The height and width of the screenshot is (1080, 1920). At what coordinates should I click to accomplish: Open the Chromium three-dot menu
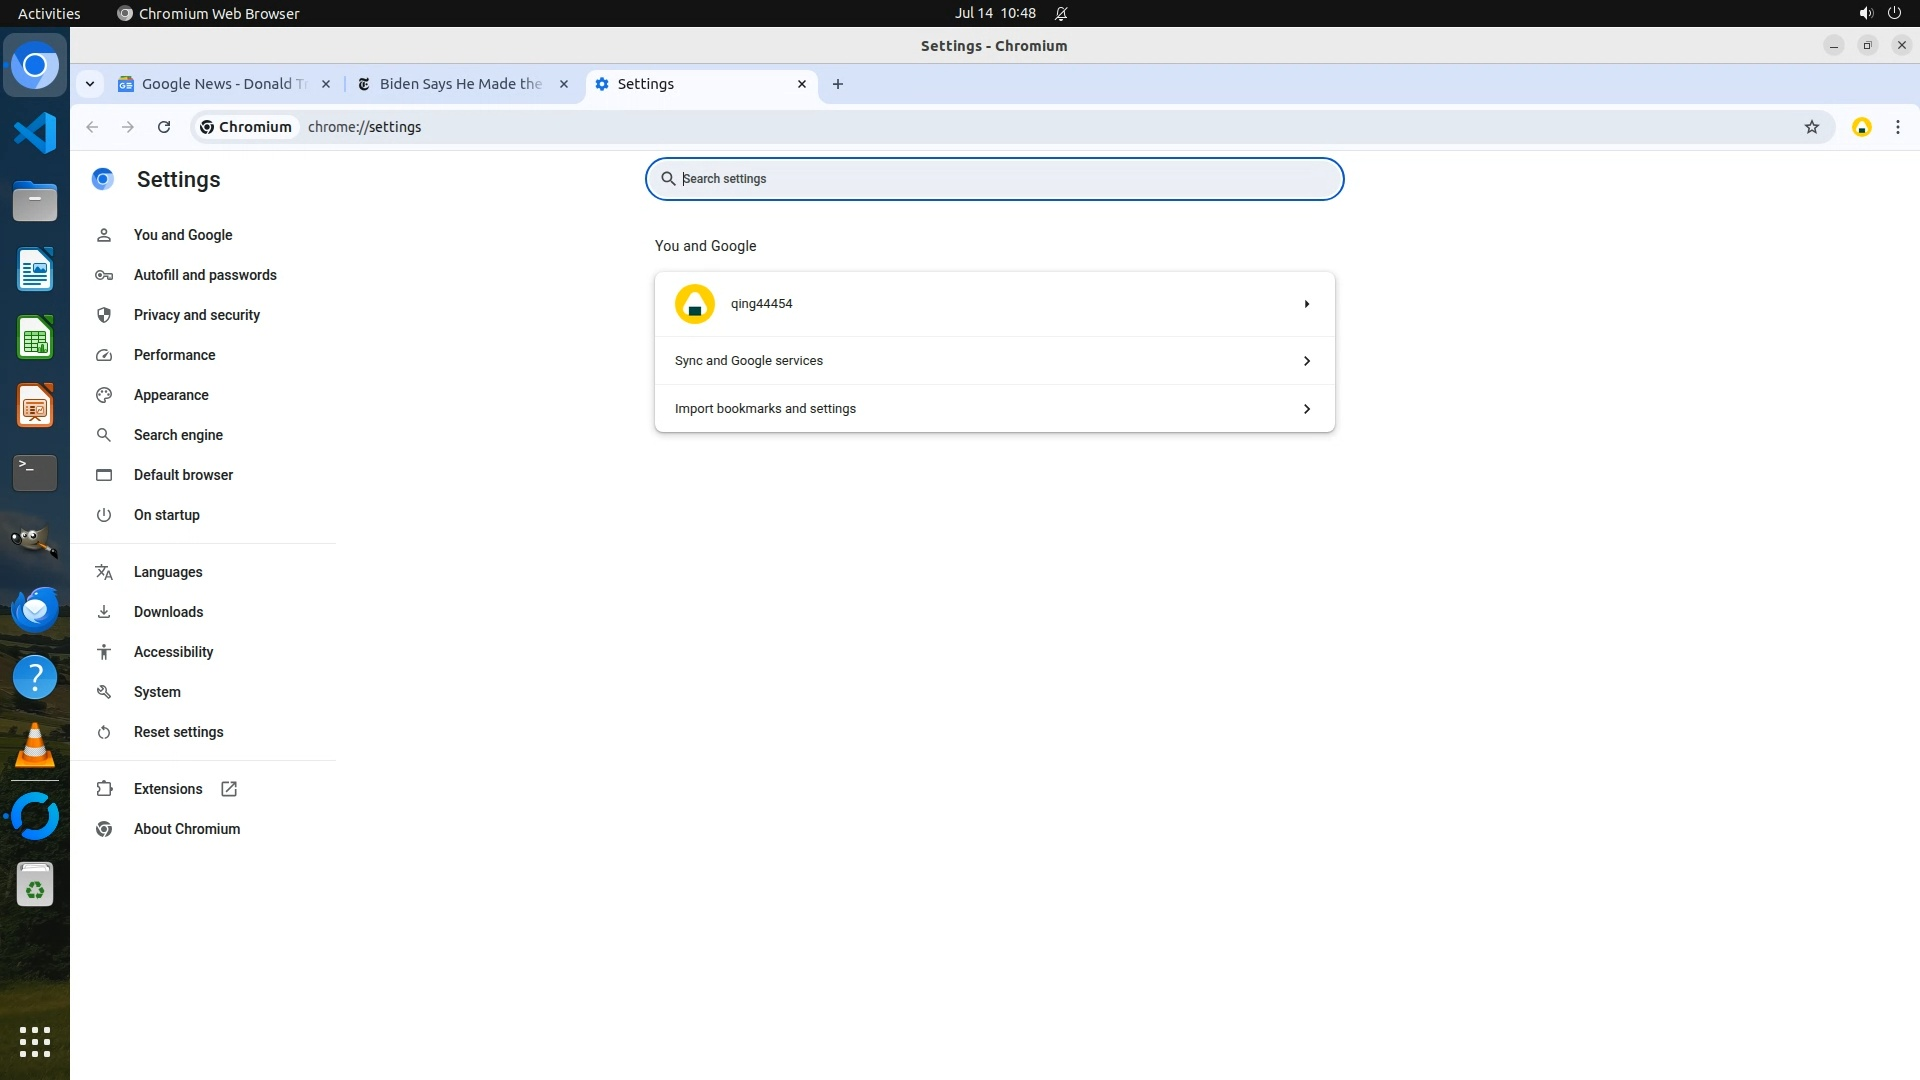pyautogui.click(x=1897, y=127)
